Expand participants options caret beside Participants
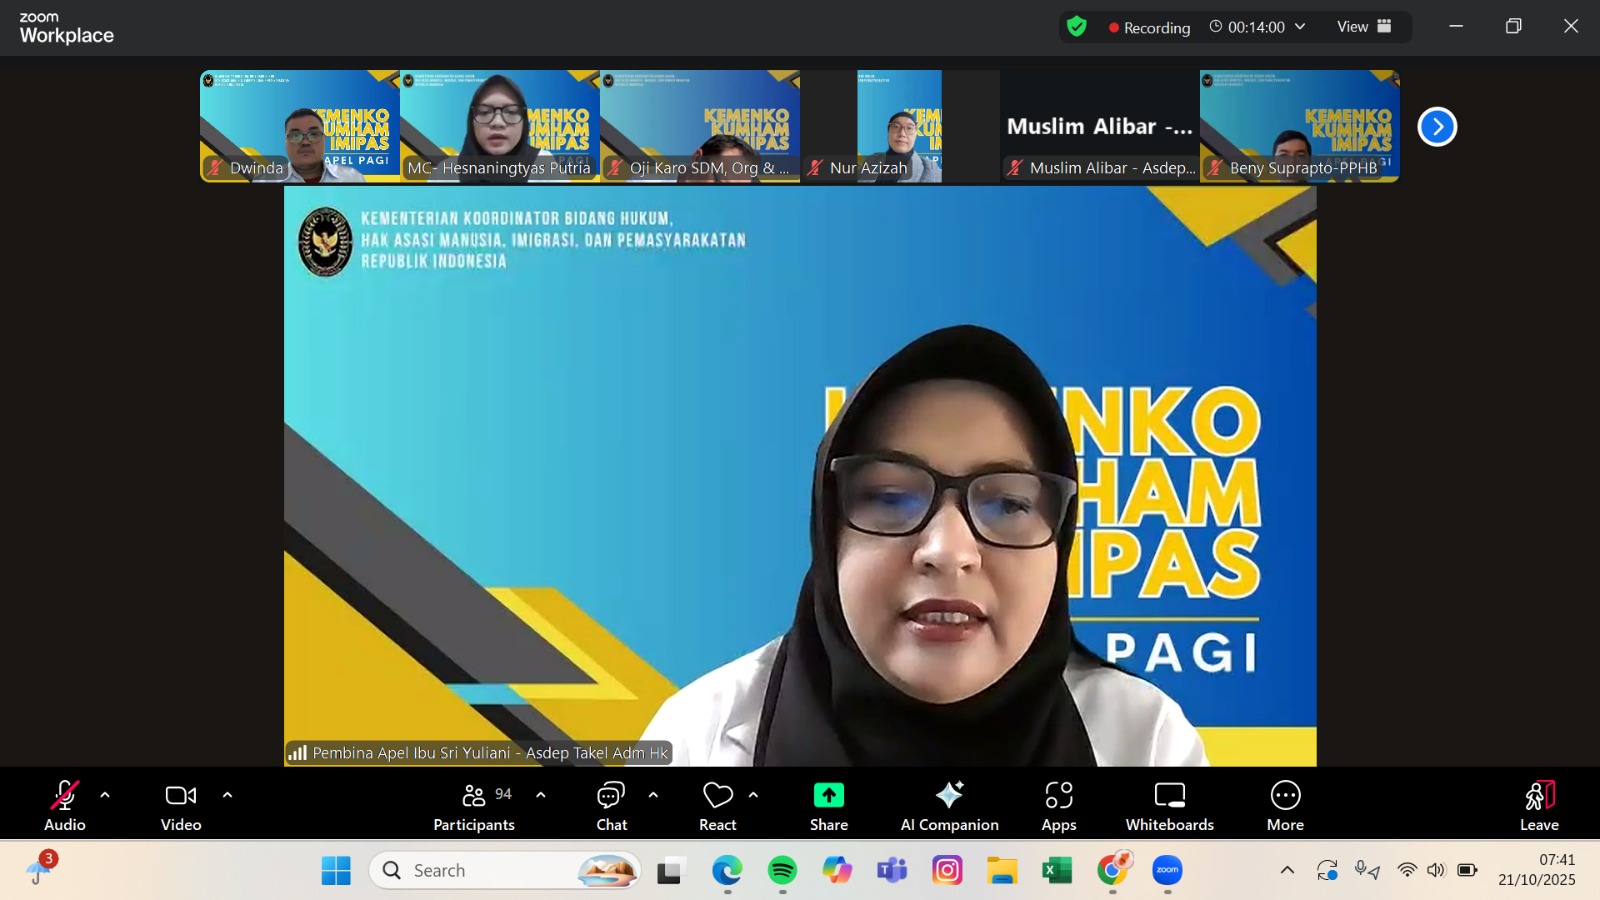Viewport: 1600px width, 900px height. [541, 795]
